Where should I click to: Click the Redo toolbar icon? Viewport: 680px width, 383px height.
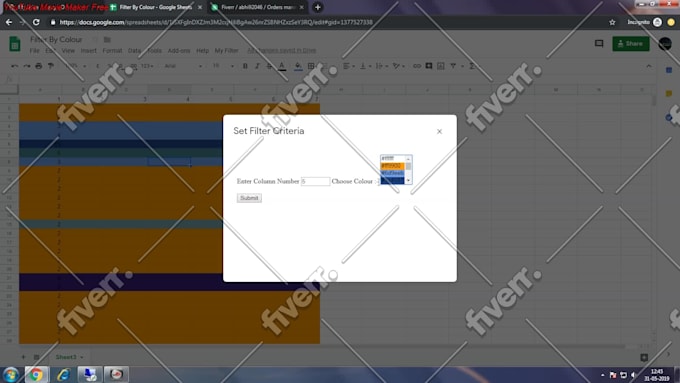point(27,66)
